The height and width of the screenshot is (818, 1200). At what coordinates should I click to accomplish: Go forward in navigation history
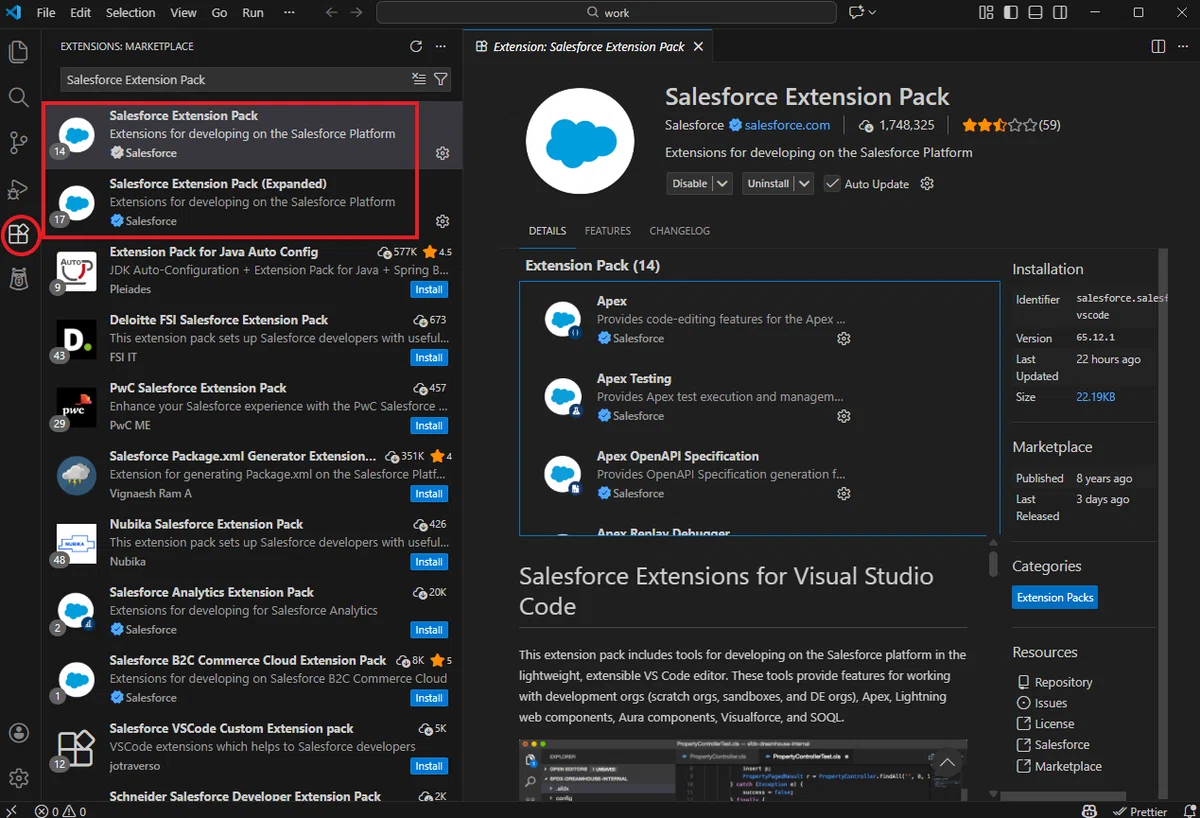tap(357, 13)
